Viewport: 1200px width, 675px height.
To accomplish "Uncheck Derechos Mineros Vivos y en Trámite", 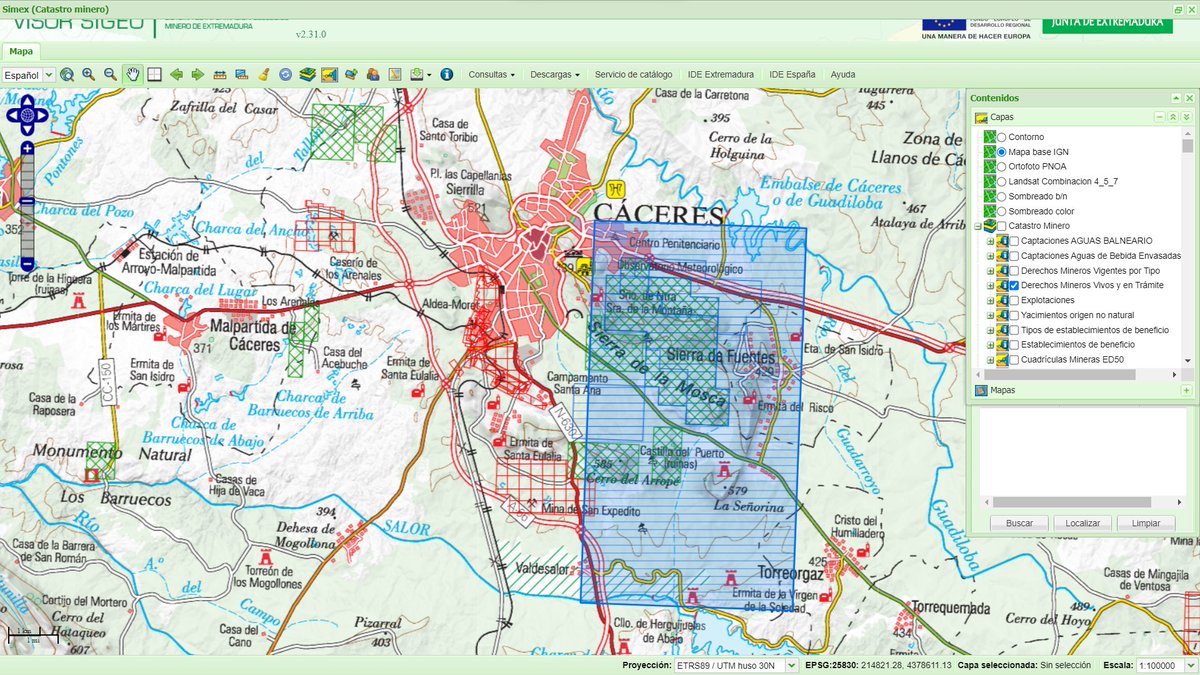I will click(1014, 285).
